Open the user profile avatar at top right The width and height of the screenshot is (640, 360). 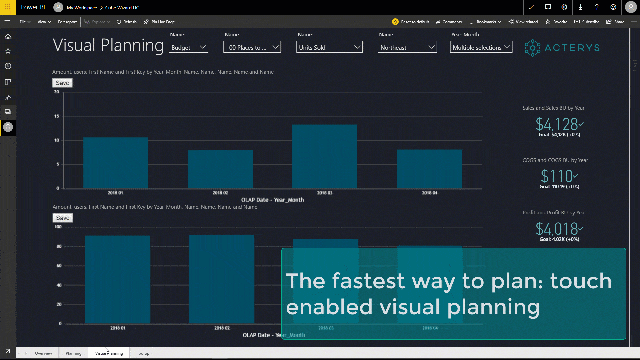tap(631, 7)
